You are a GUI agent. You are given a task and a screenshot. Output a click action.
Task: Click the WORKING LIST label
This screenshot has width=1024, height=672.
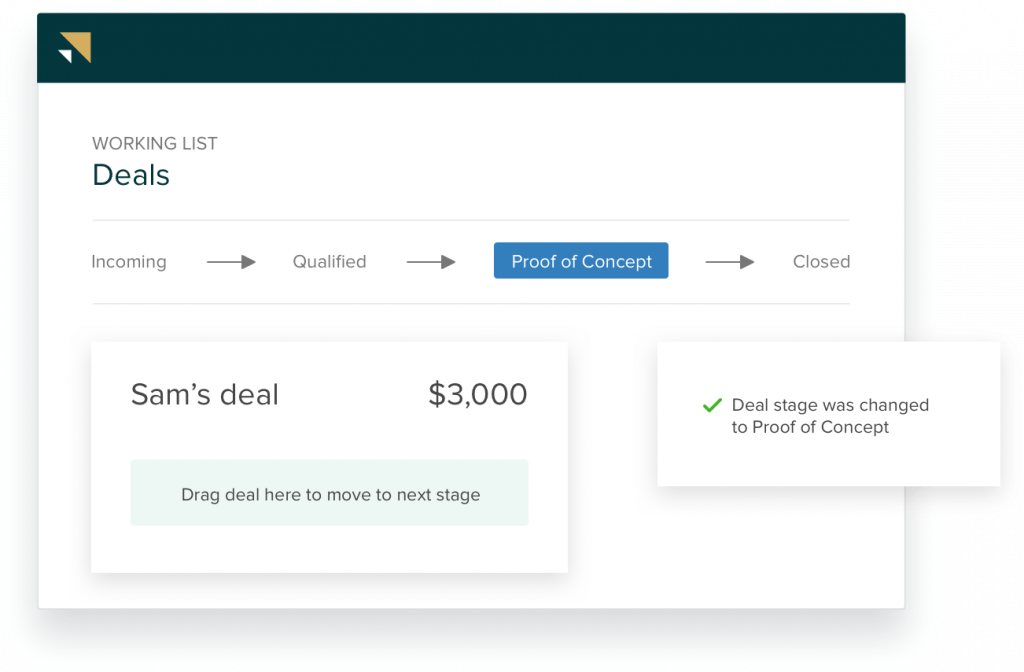(155, 144)
